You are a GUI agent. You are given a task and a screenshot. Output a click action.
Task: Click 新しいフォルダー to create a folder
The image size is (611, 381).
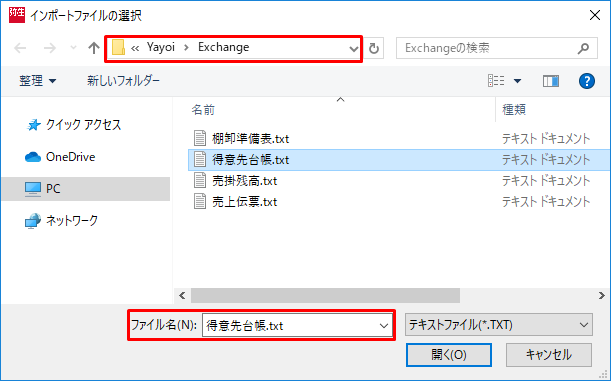(x=123, y=81)
